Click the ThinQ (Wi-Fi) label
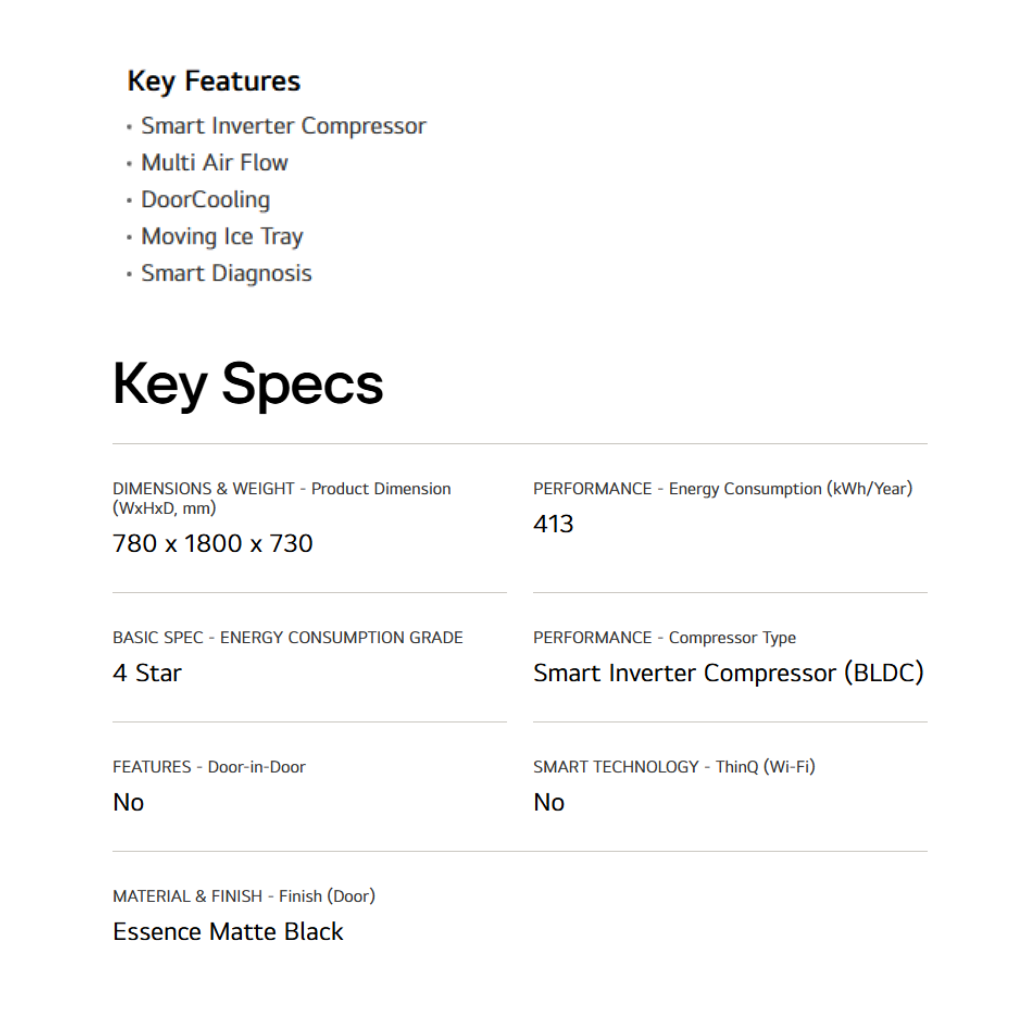The height and width of the screenshot is (1024, 1024). pyautogui.click(x=674, y=767)
